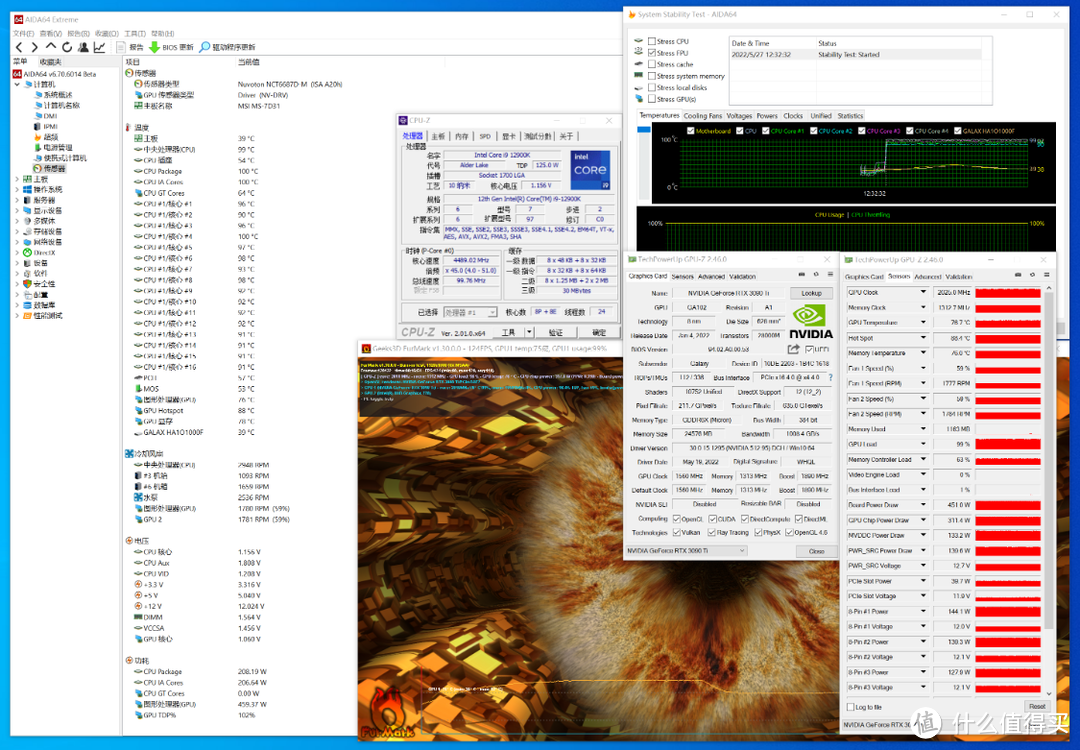Open the NVIDIA GeForce RTX 3090 Ti selector
The width and height of the screenshot is (1080, 750).
coord(685,551)
